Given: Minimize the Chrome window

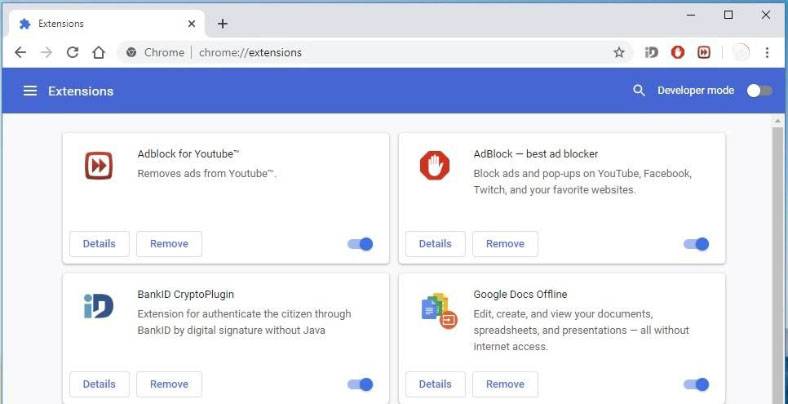Looking at the screenshot, I should coord(691,15).
